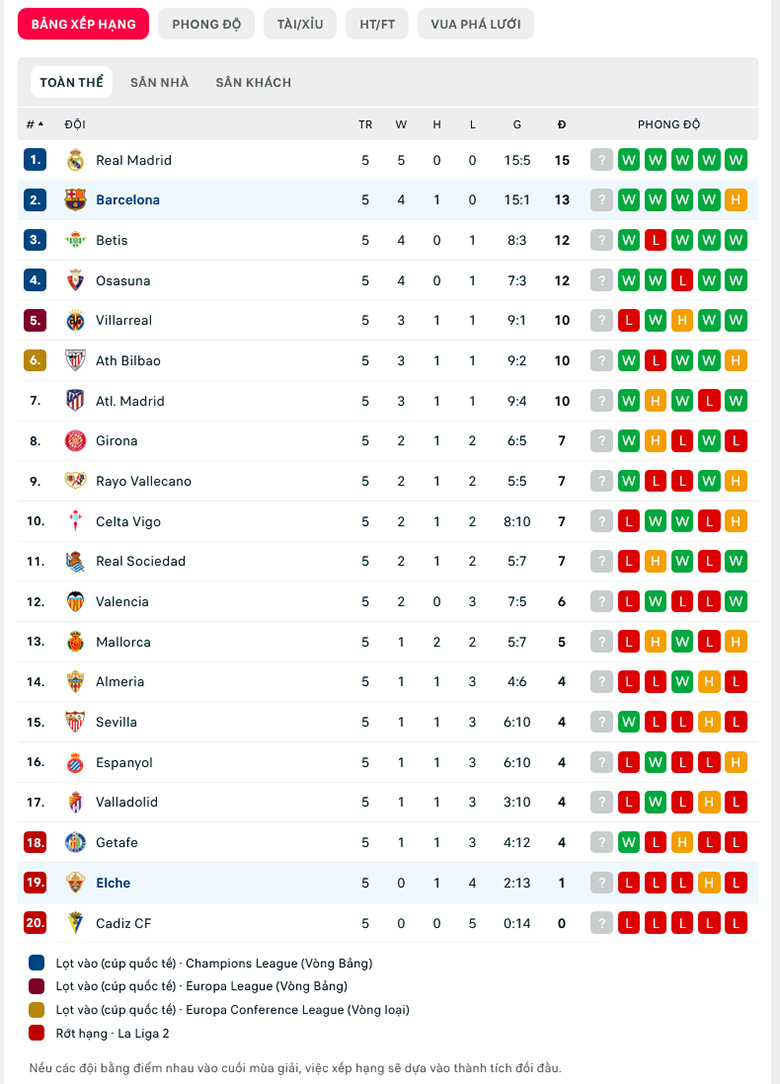Click the blue Champions League legend swatch
Viewport: 780px width, 1084px height.
pyautogui.click(x=37, y=962)
